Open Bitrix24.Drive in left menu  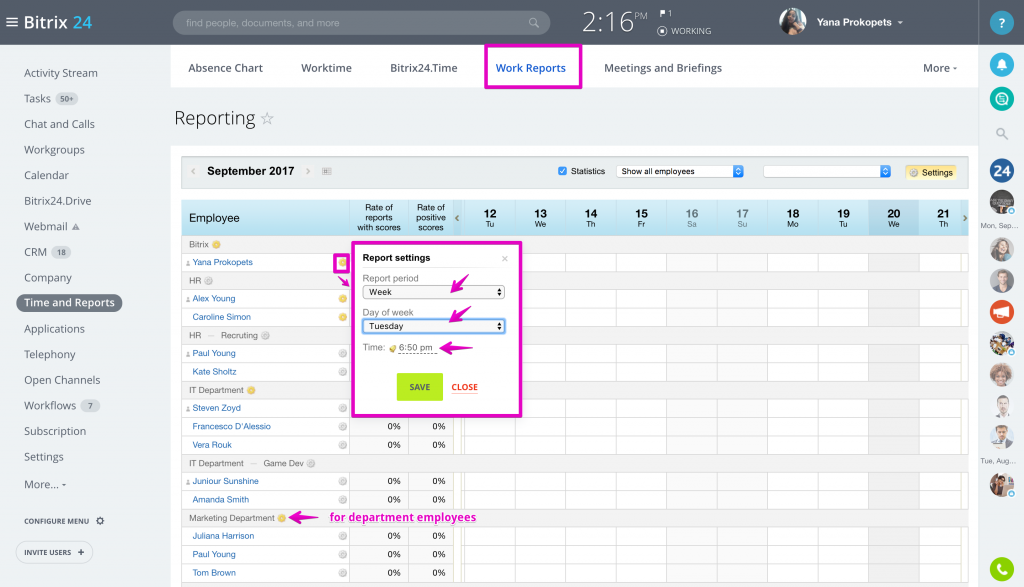pyautogui.click(x=57, y=201)
